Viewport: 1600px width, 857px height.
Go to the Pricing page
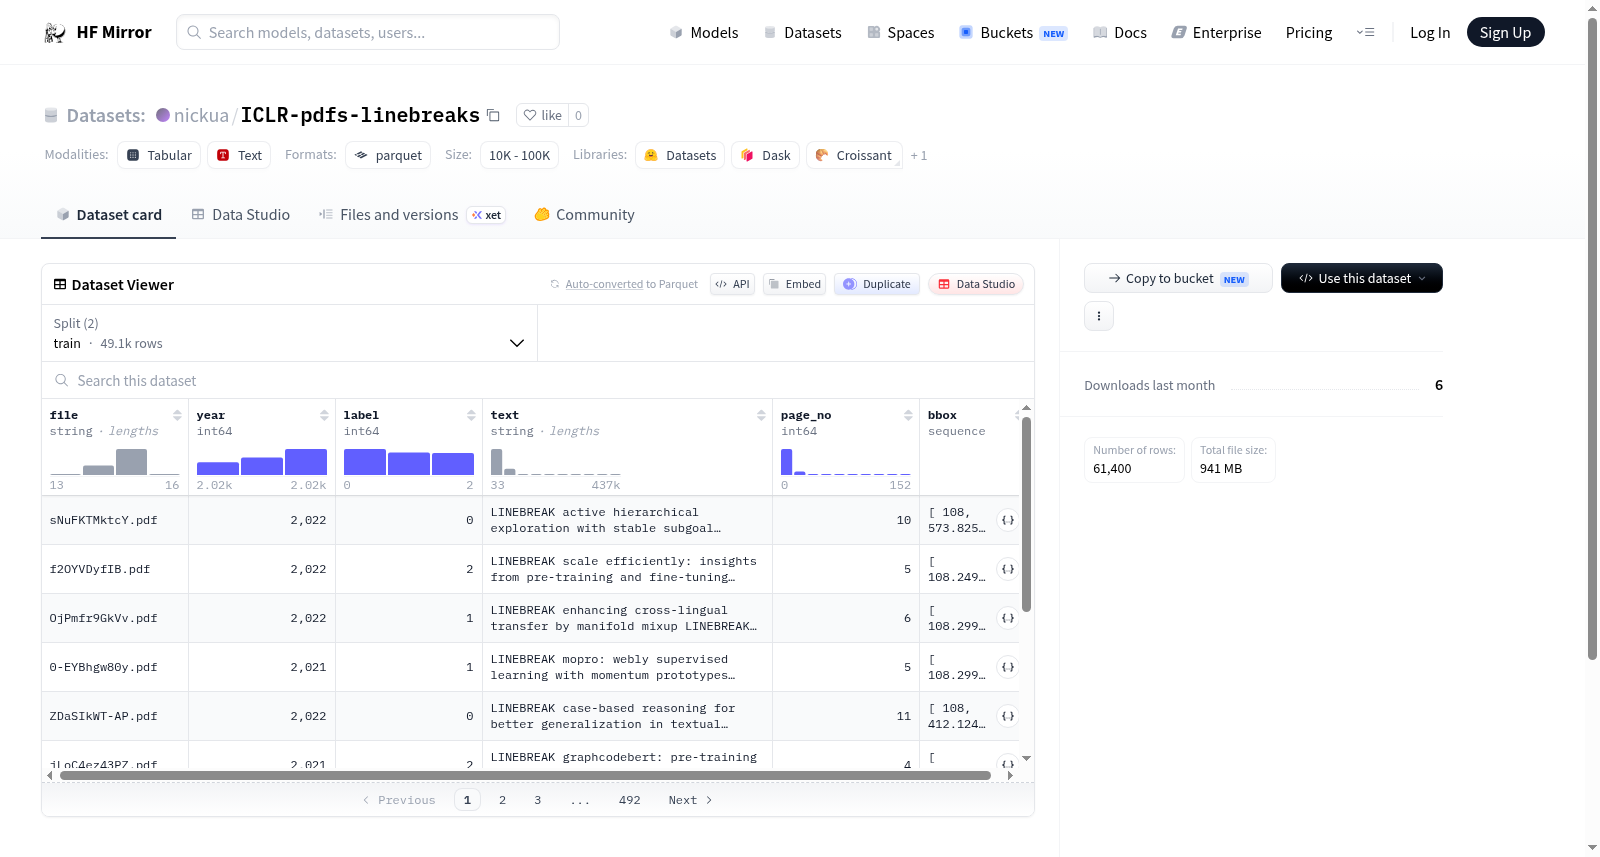(1309, 33)
